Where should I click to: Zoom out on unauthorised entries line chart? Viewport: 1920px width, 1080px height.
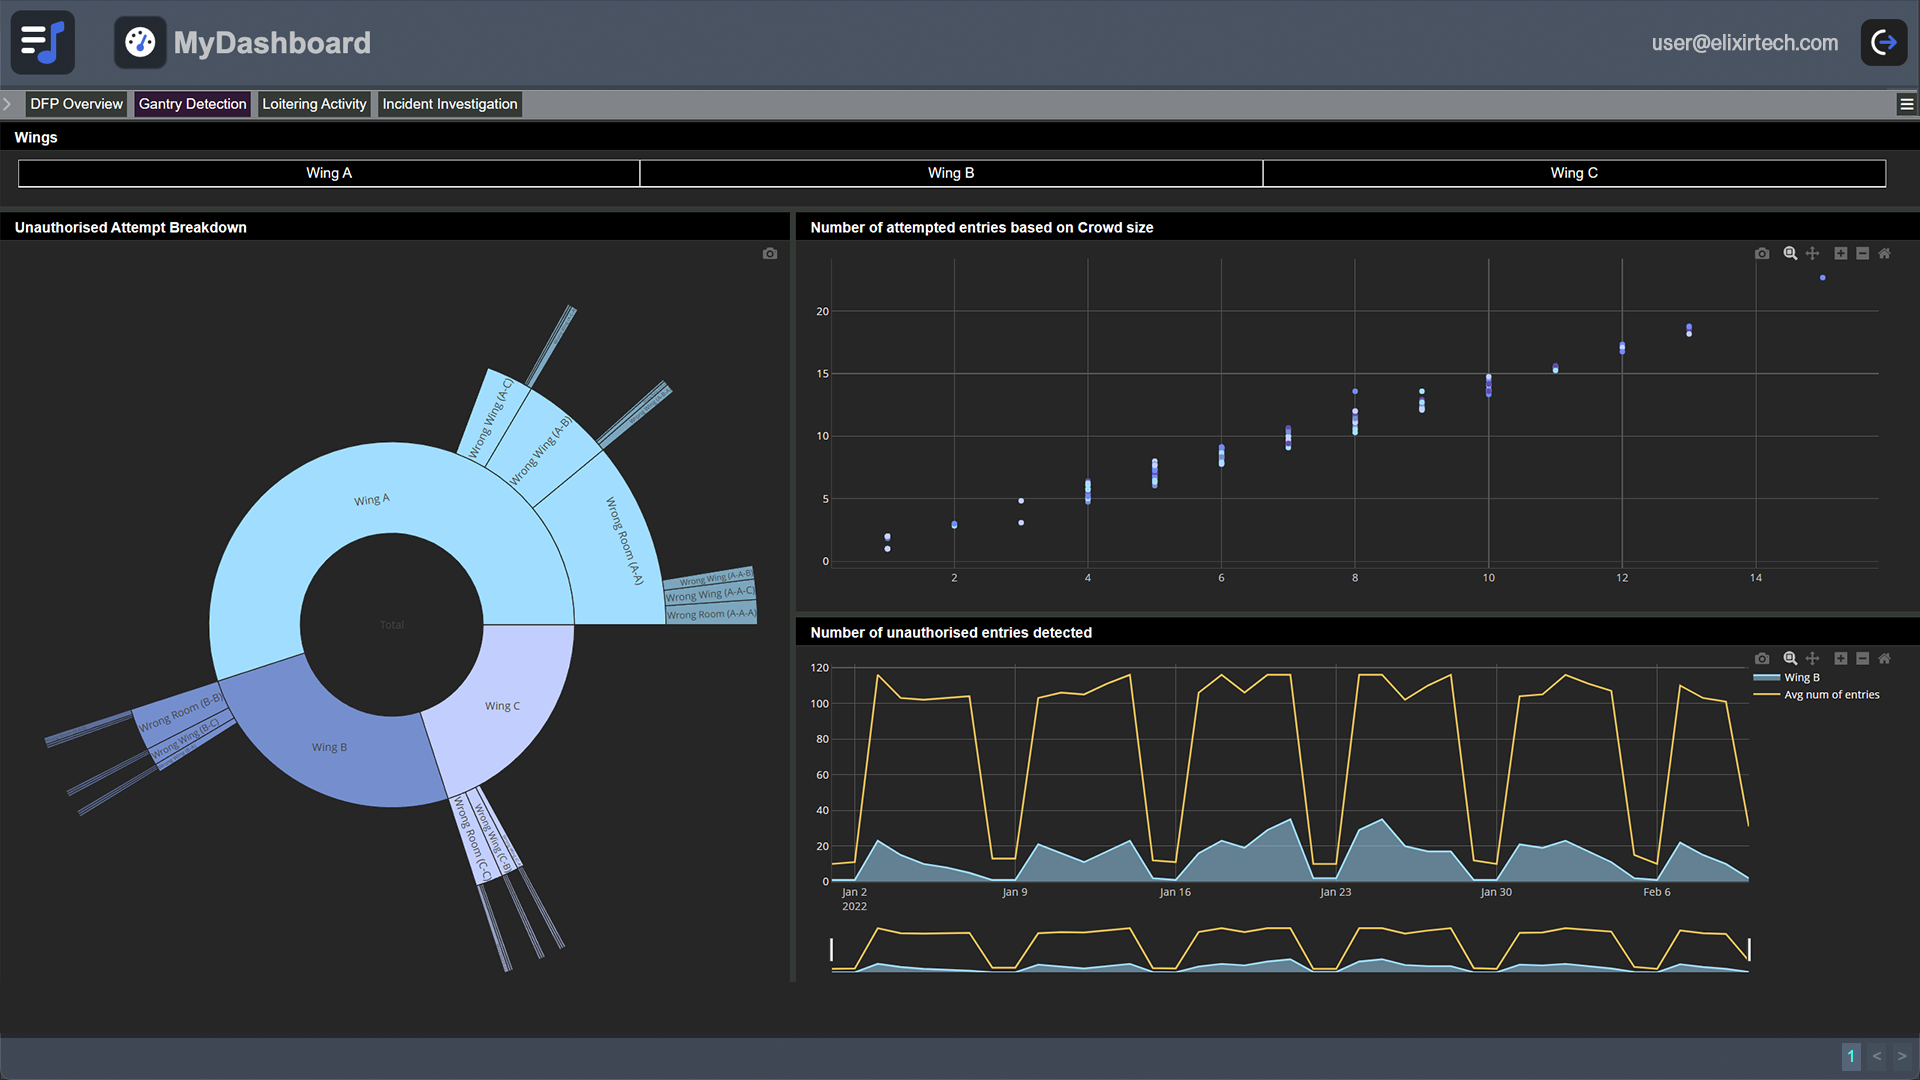pyautogui.click(x=1862, y=659)
